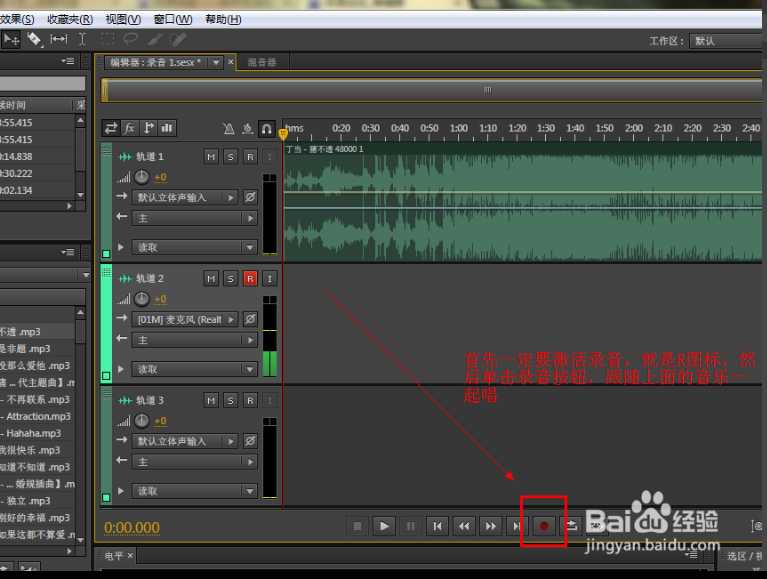The width and height of the screenshot is (767, 579).
Task: Click the Pause button in transport
Action: [x=410, y=526]
